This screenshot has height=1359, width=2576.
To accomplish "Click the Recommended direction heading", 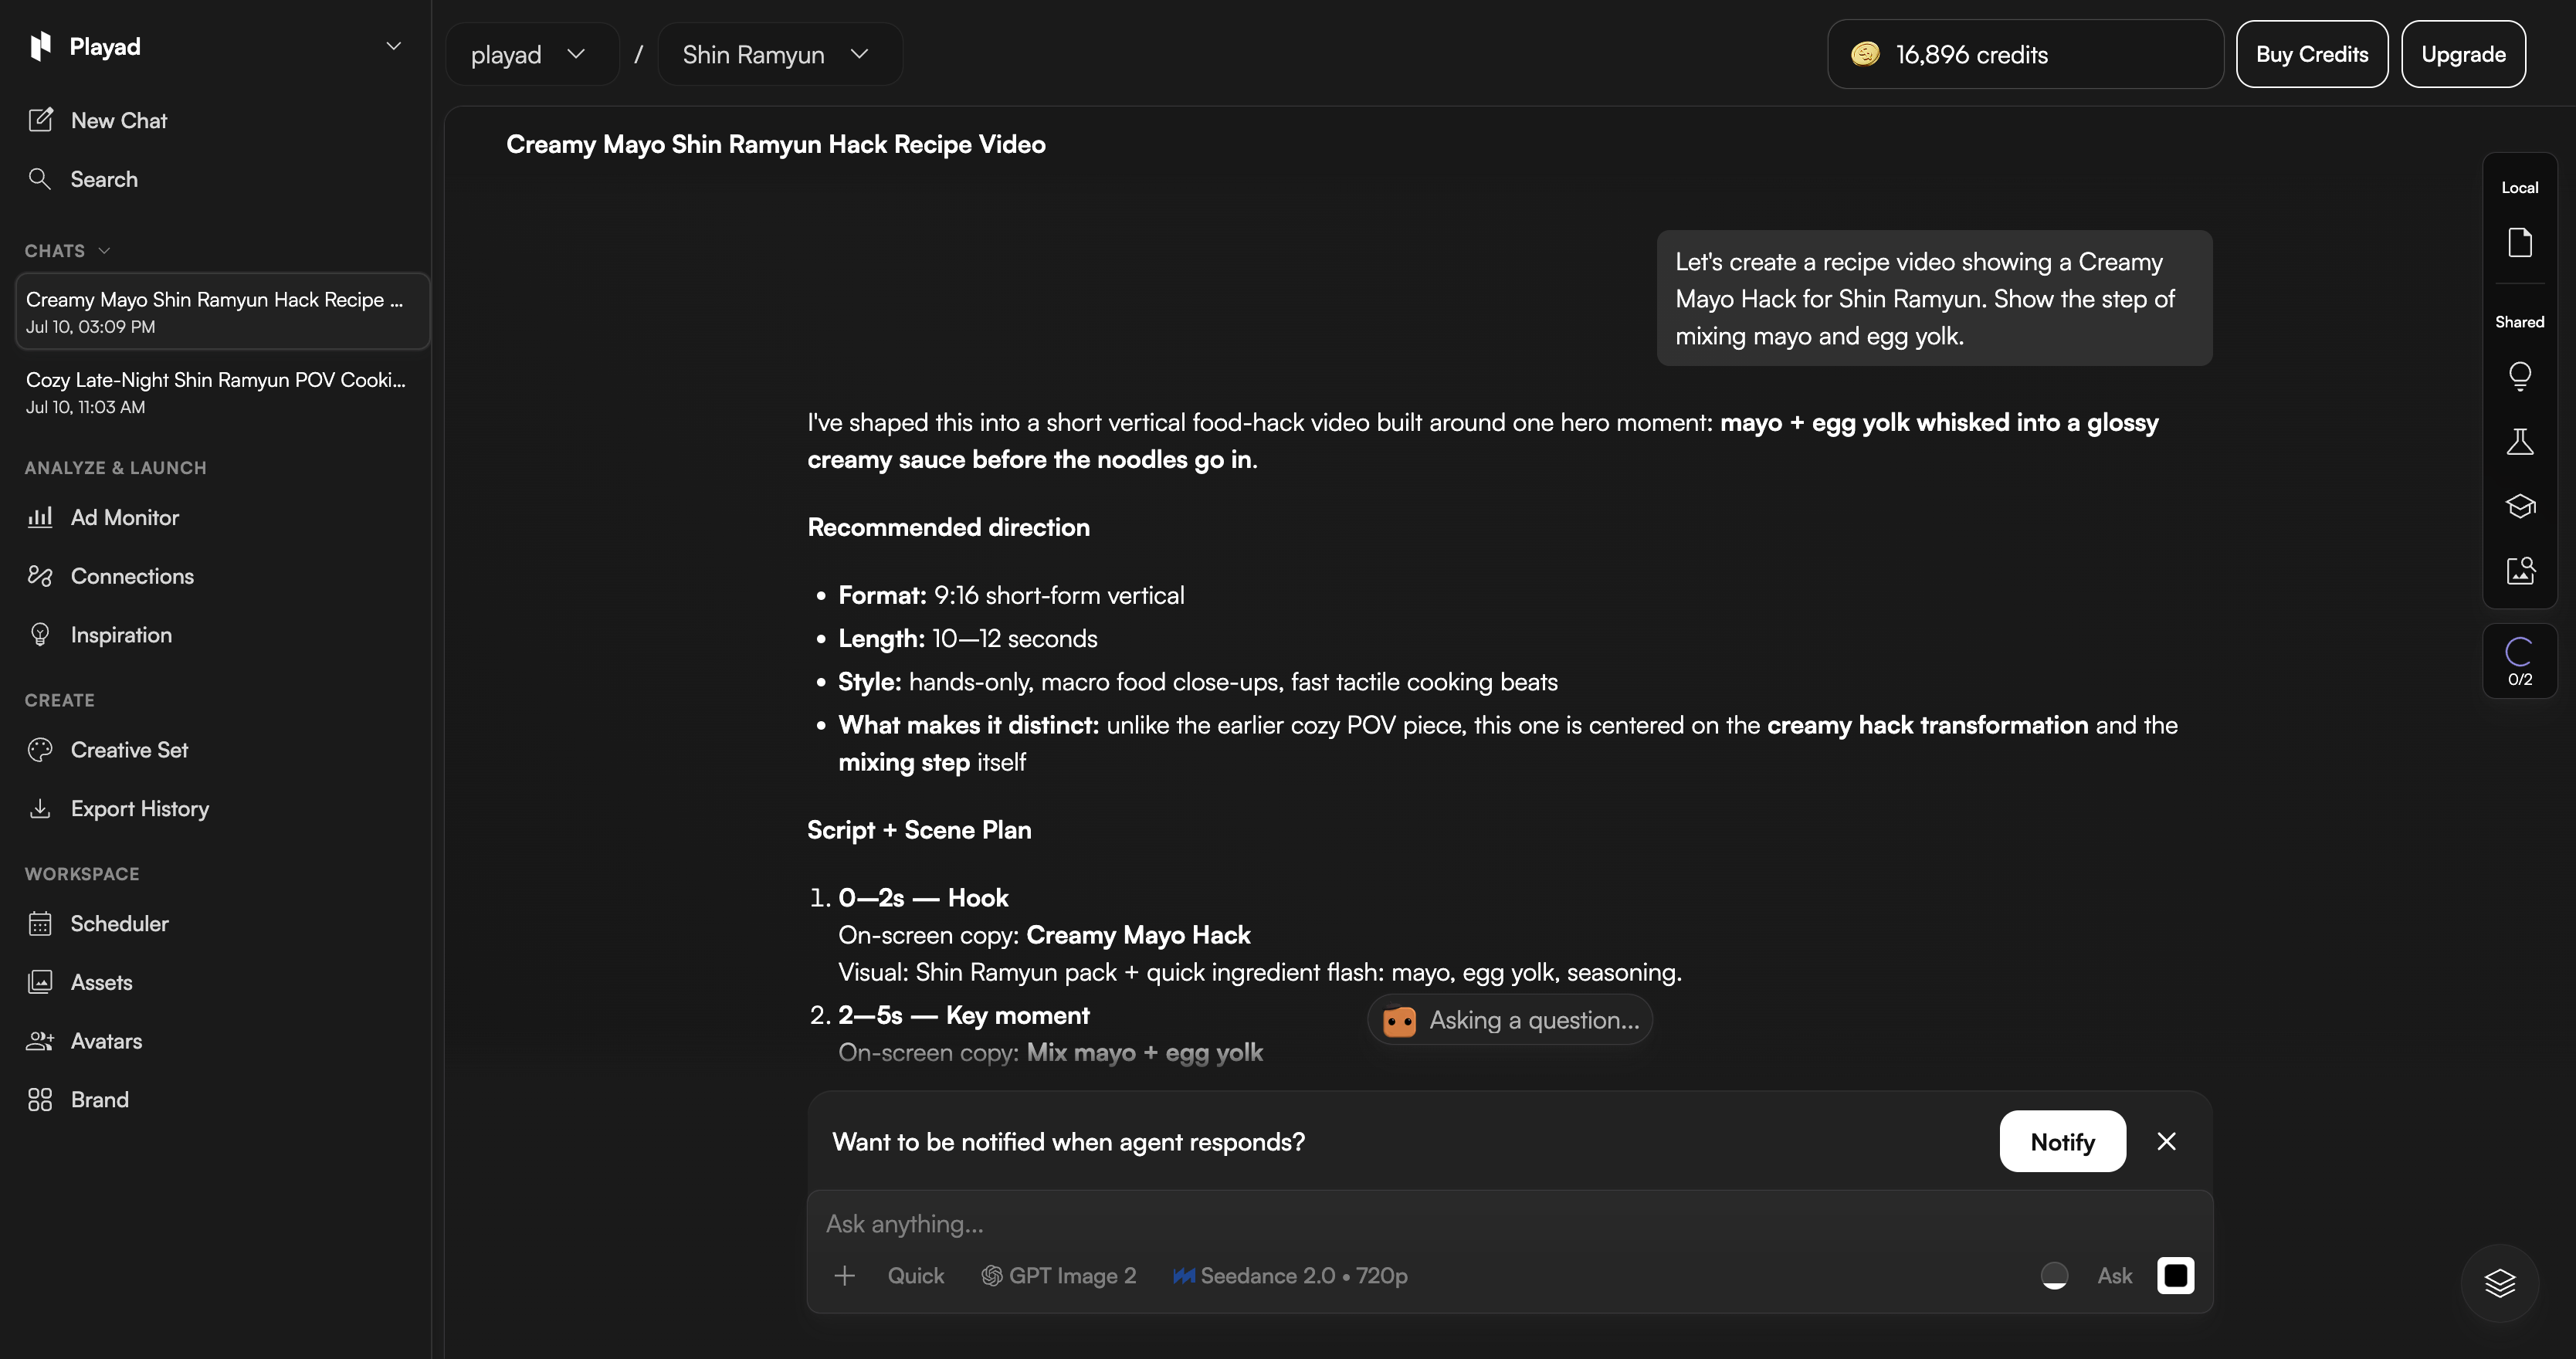I will pyautogui.click(x=948, y=527).
